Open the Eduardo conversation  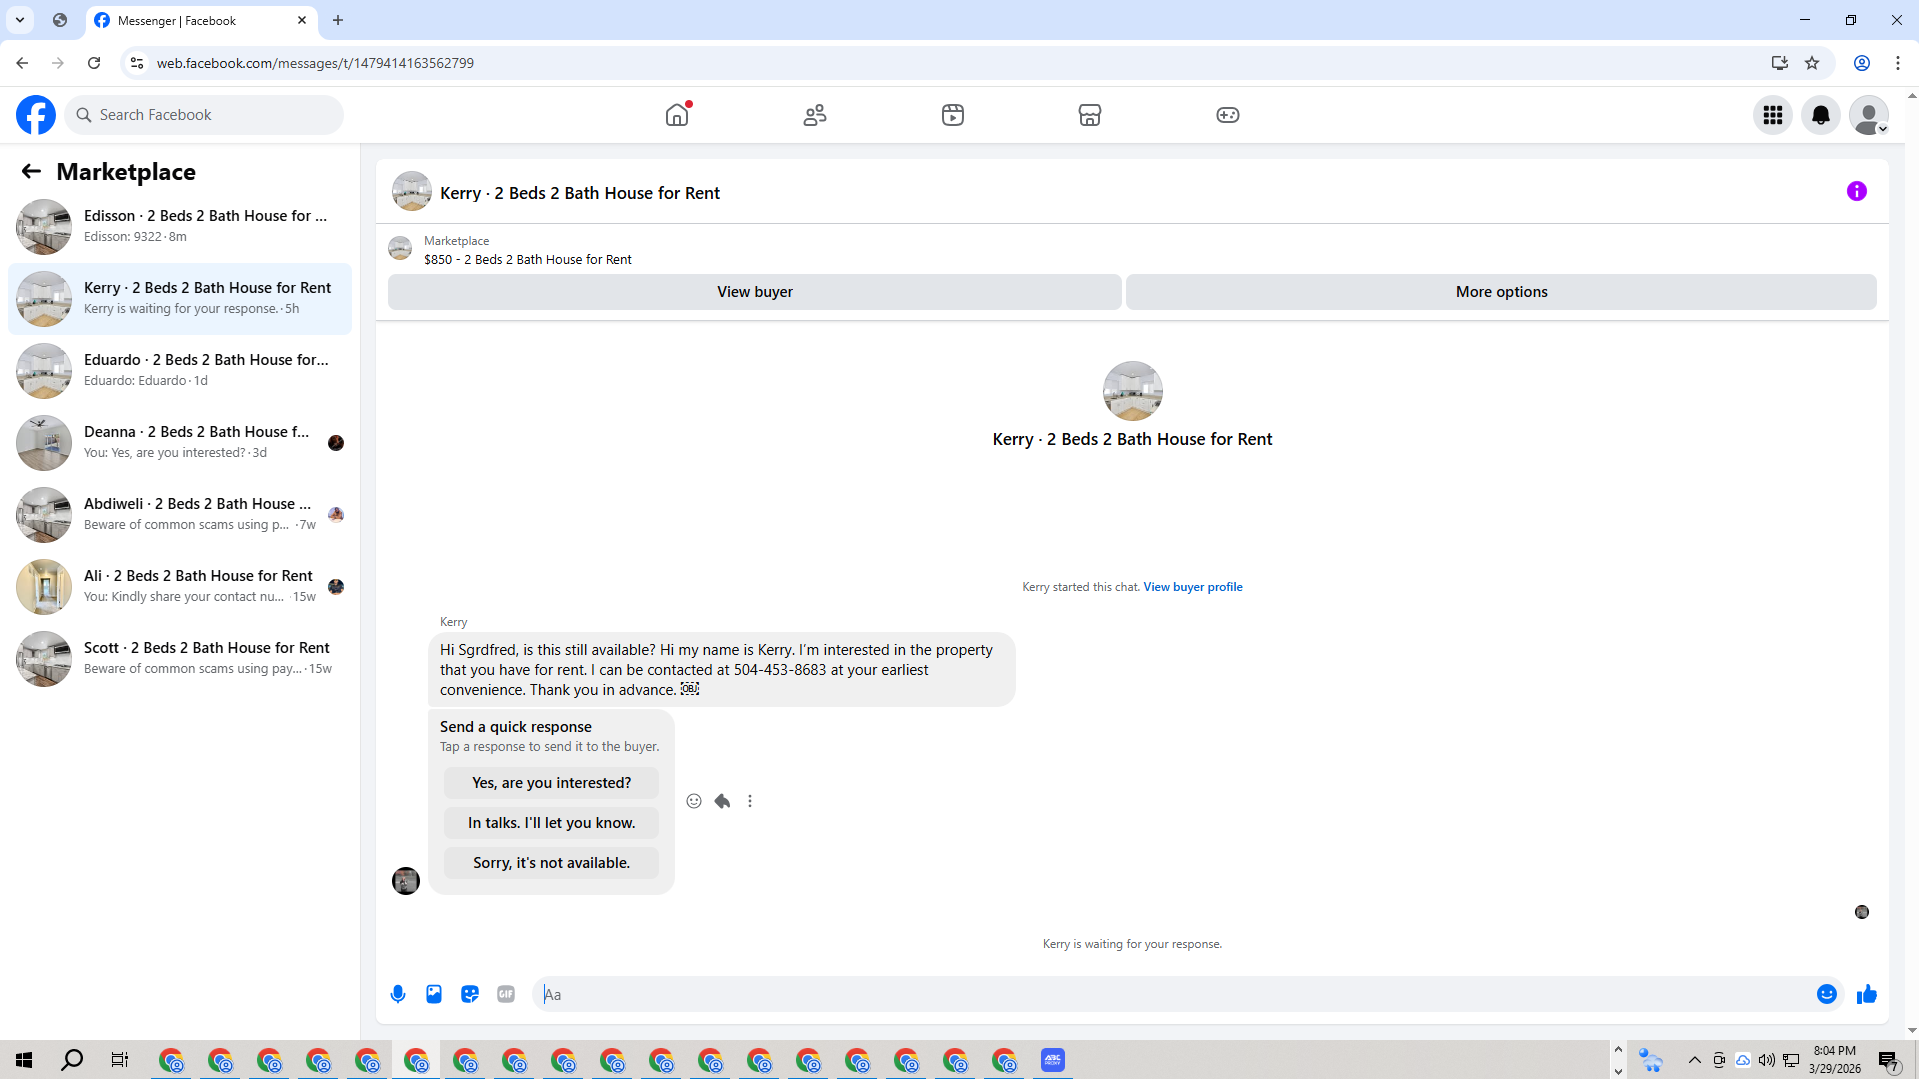pos(180,371)
